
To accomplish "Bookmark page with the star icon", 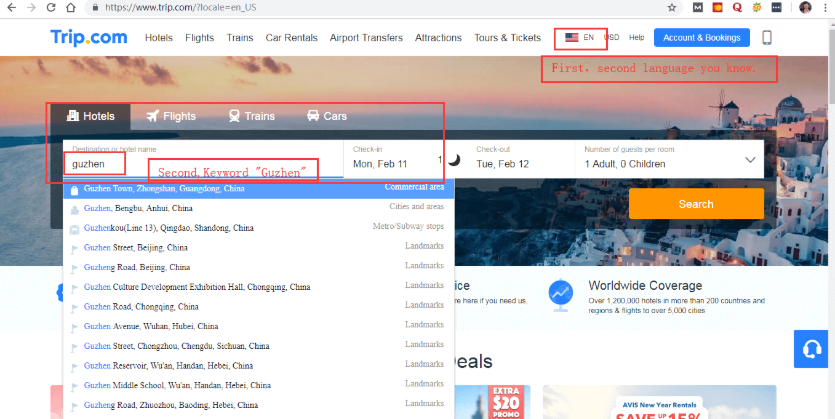I will tap(672, 7).
